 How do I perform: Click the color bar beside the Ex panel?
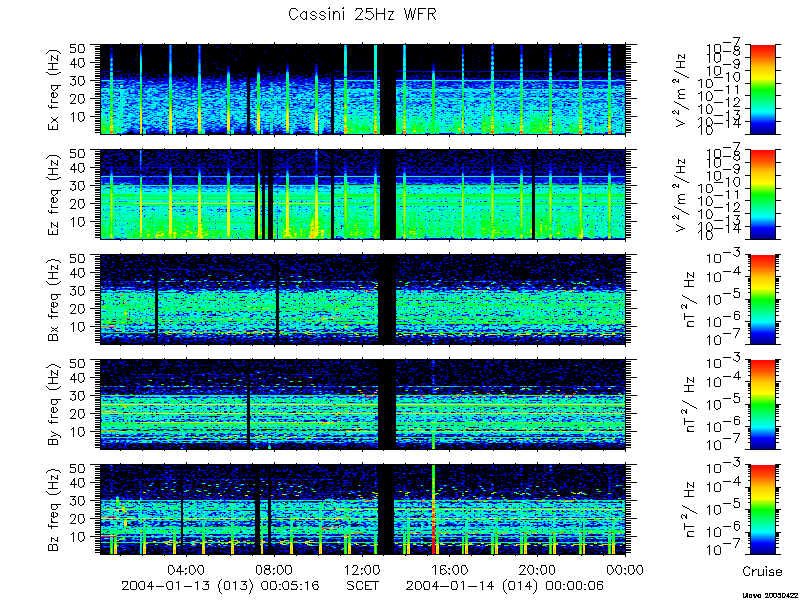[762, 89]
